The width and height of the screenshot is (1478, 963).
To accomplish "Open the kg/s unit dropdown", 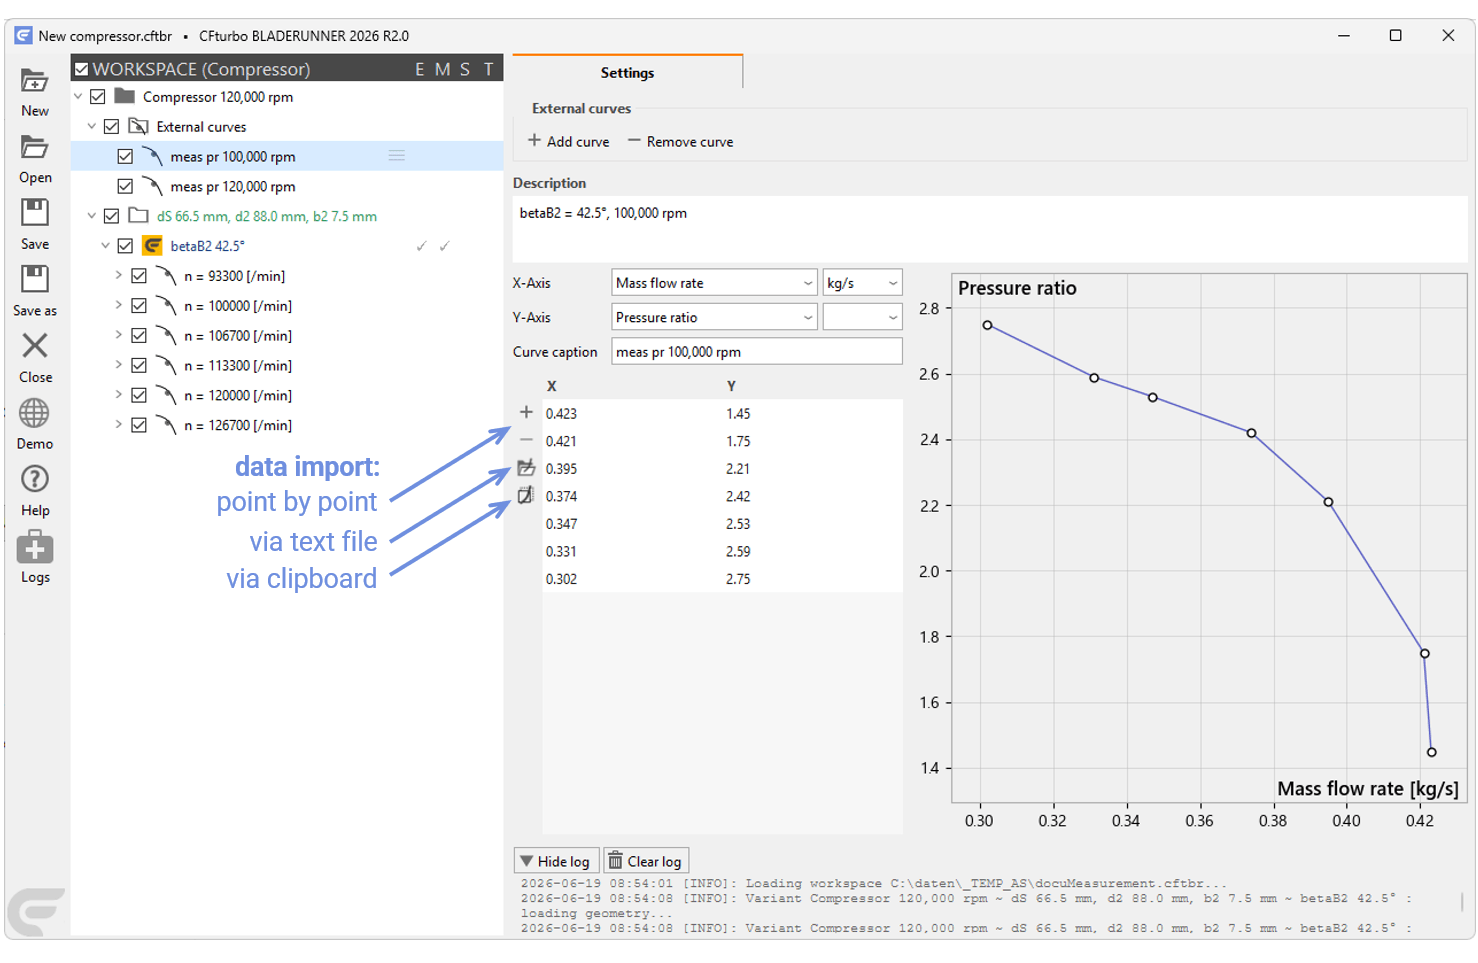I will (862, 283).
